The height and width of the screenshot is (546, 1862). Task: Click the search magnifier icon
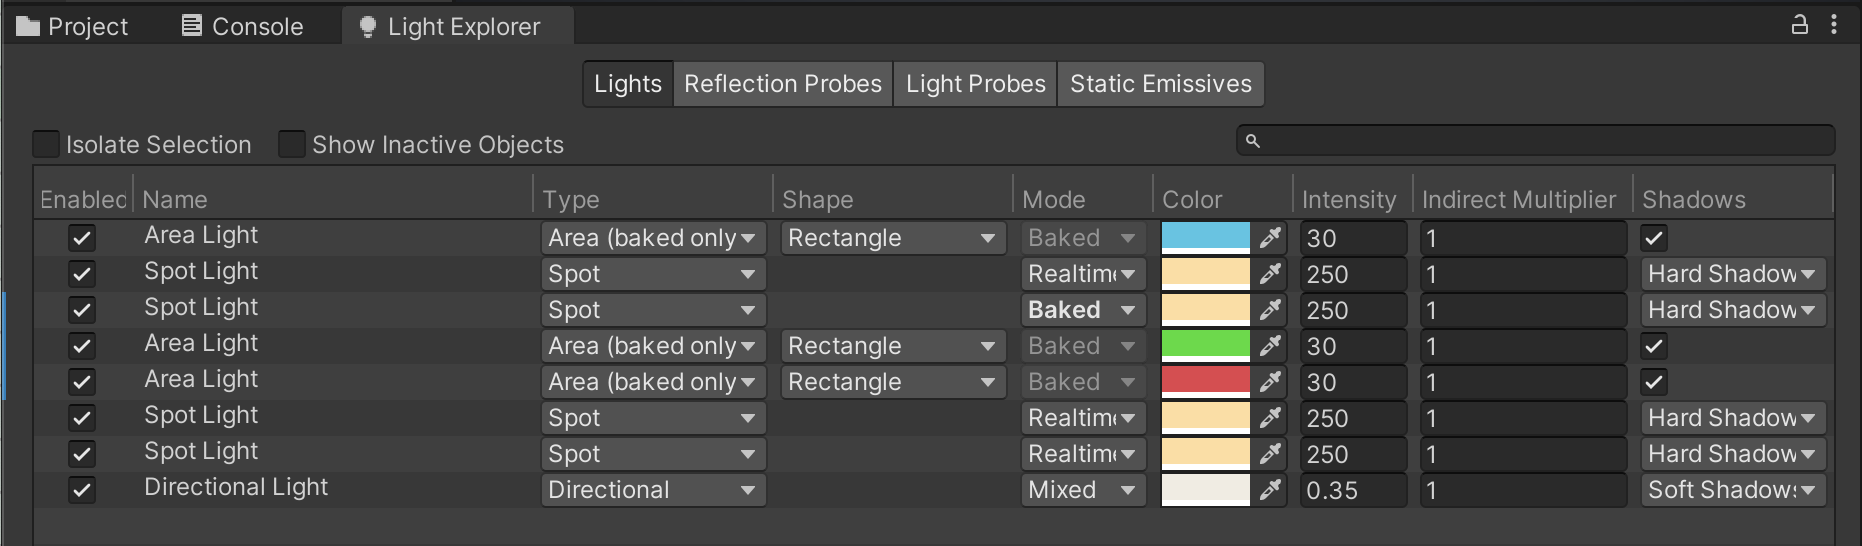pos(1253,141)
